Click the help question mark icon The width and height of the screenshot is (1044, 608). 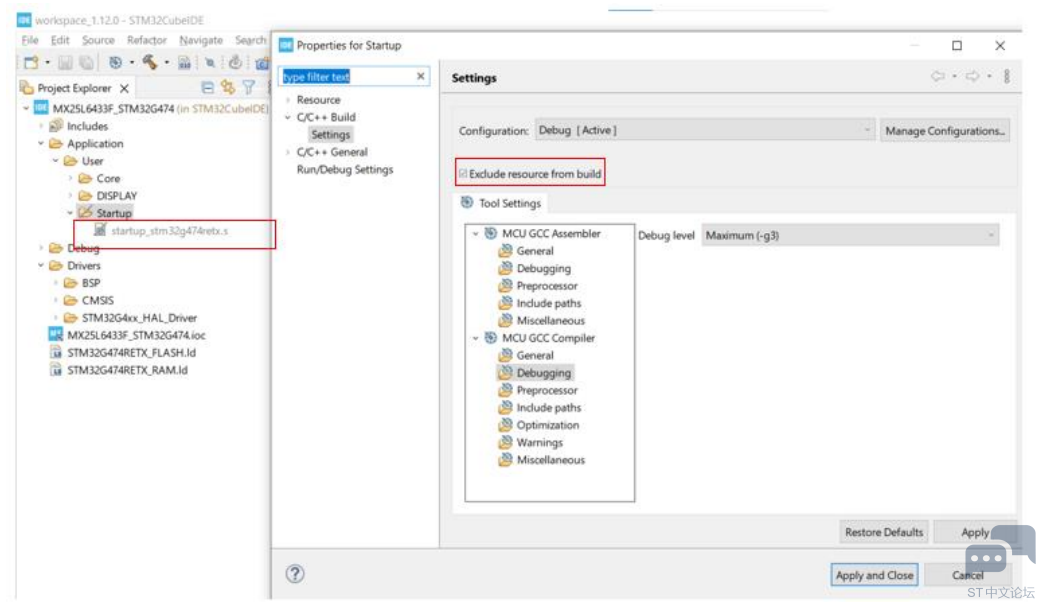[295, 573]
